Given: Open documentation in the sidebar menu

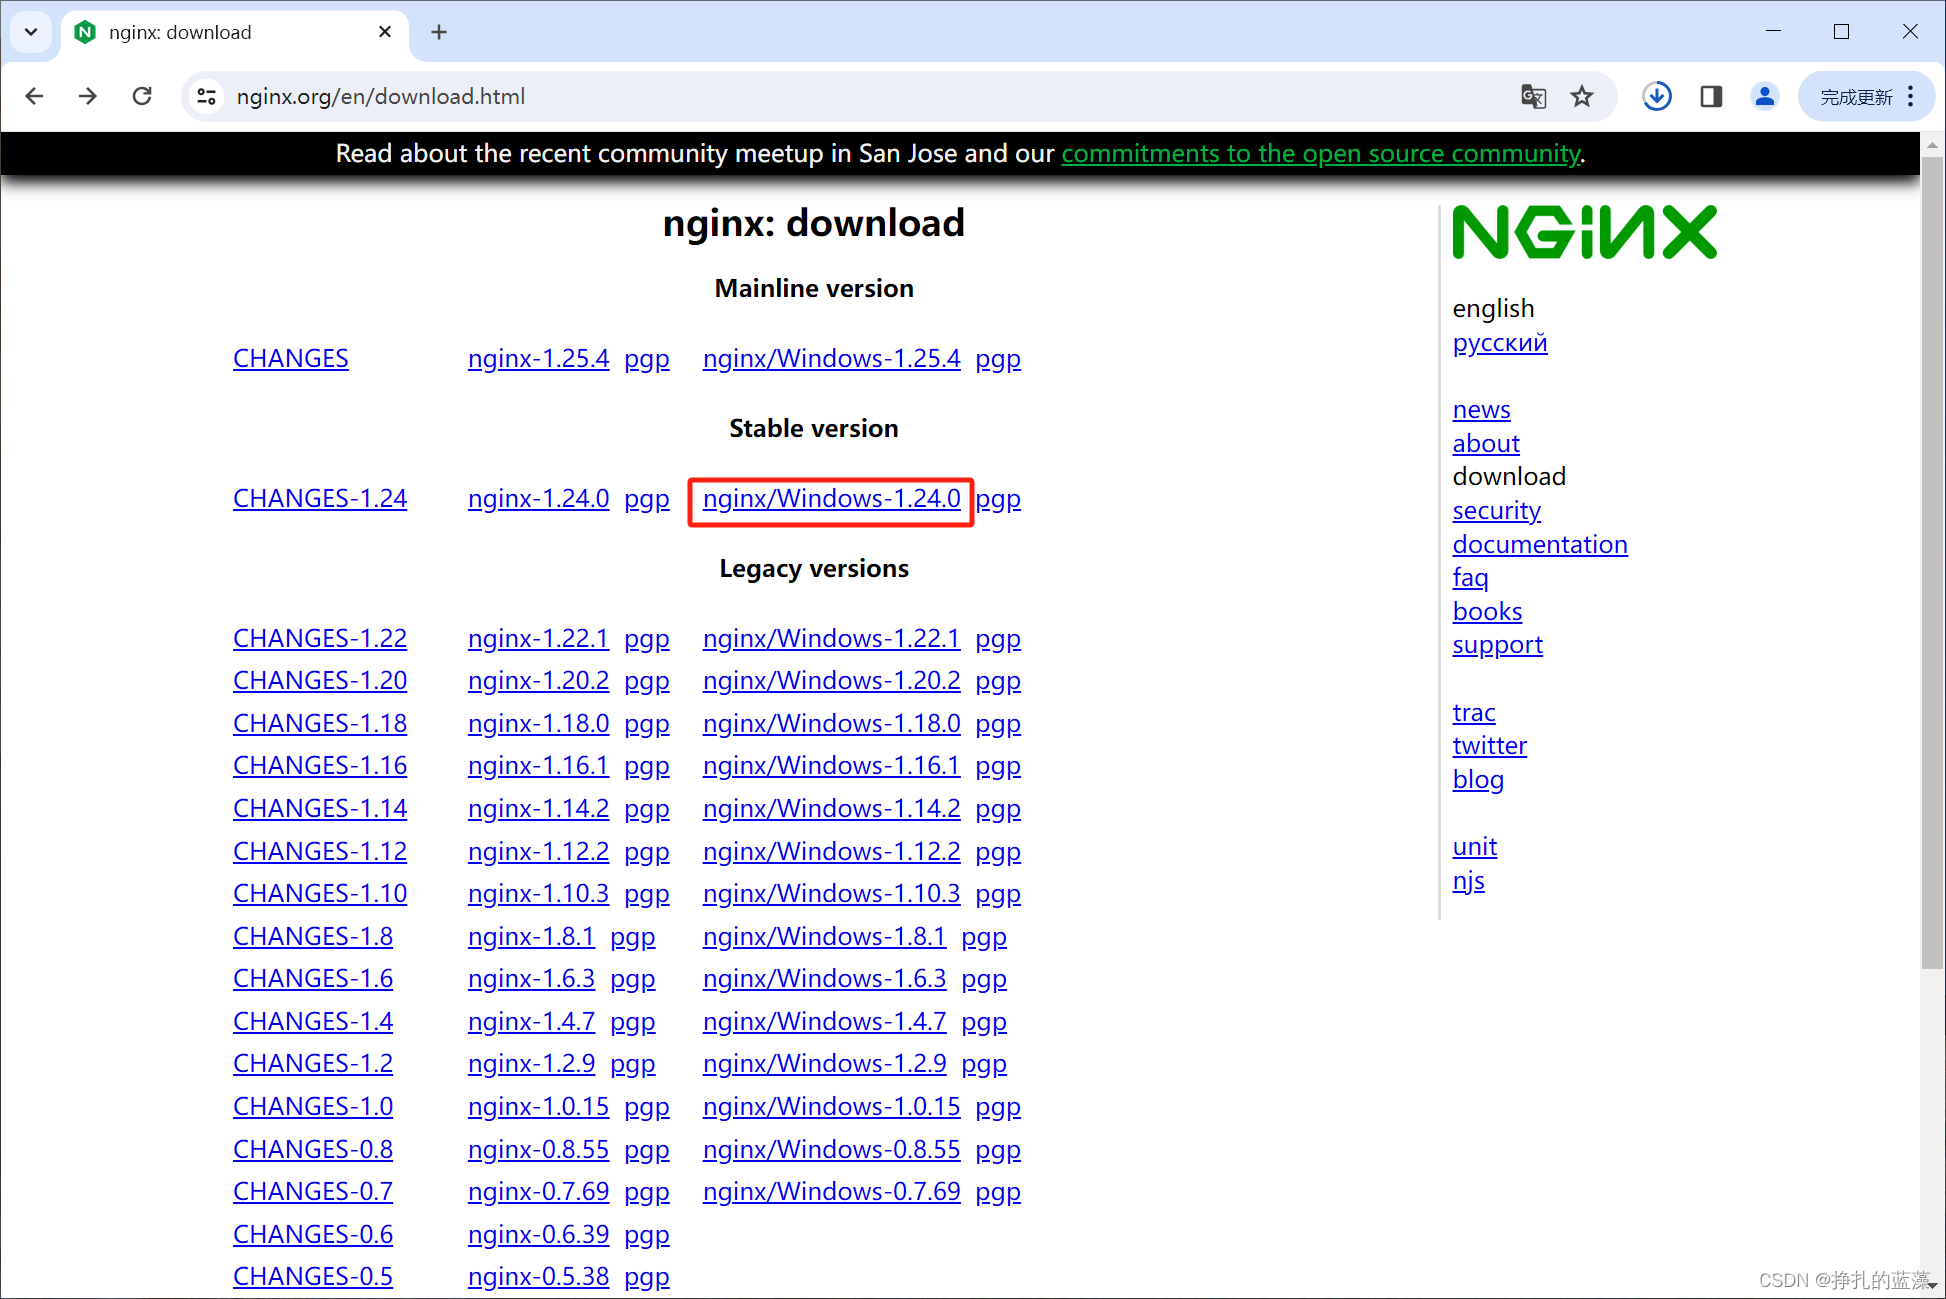Looking at the screenshot, I should pos(1539,545).
